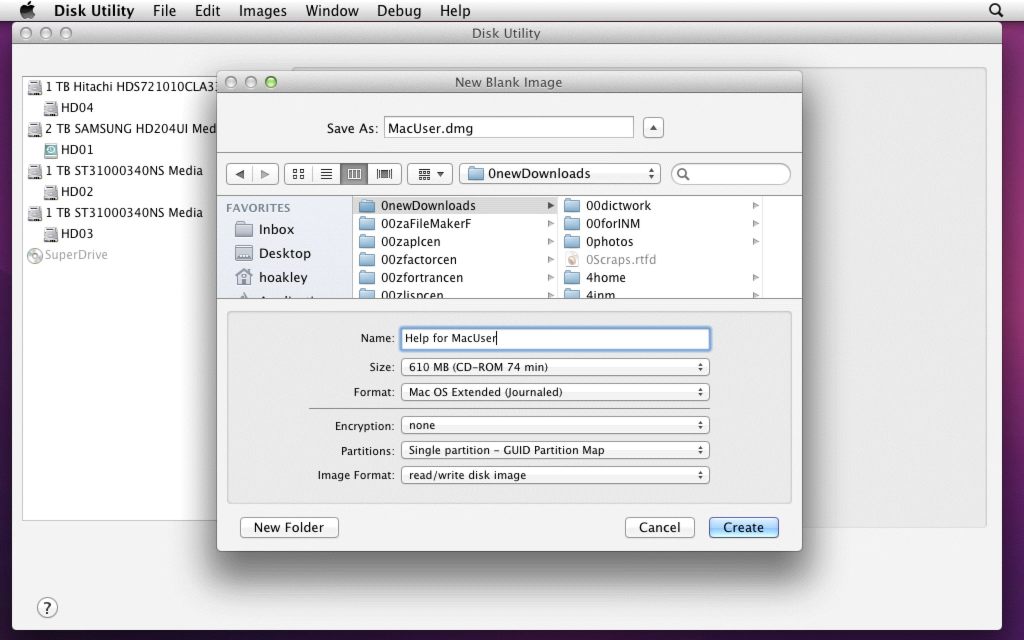This screenshot has height=640, width=1024.
Task: Select the 00forINM folder
Action: (660, 223)
